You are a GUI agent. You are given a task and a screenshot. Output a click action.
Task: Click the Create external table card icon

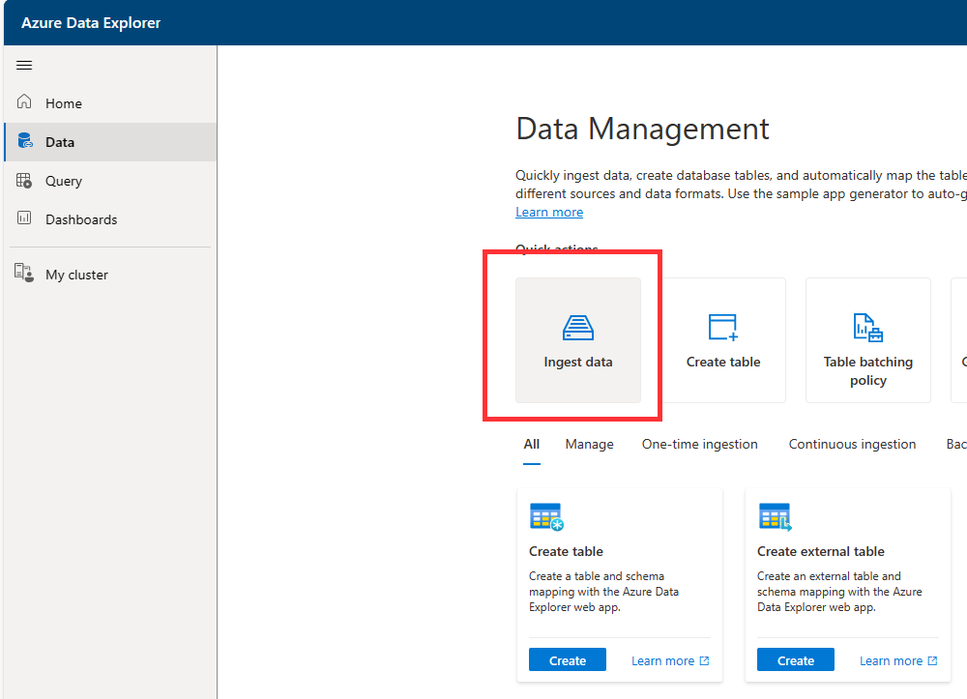[x=775, y=517]
